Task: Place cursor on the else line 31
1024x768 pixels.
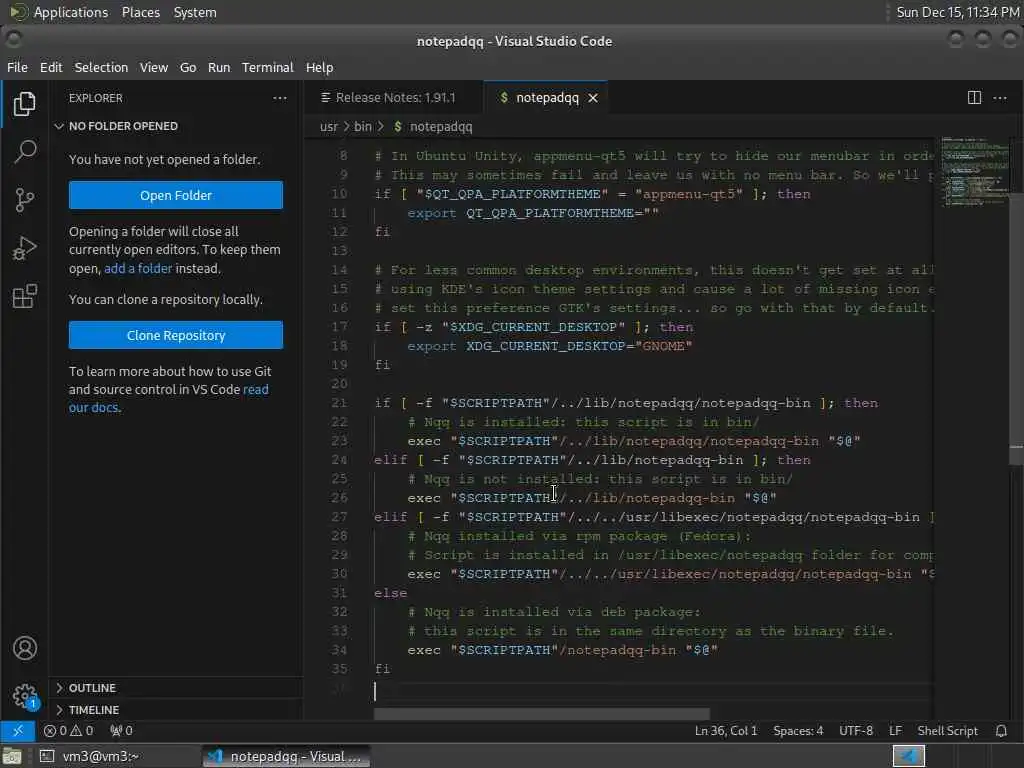Action: click(x=391, y=593)
